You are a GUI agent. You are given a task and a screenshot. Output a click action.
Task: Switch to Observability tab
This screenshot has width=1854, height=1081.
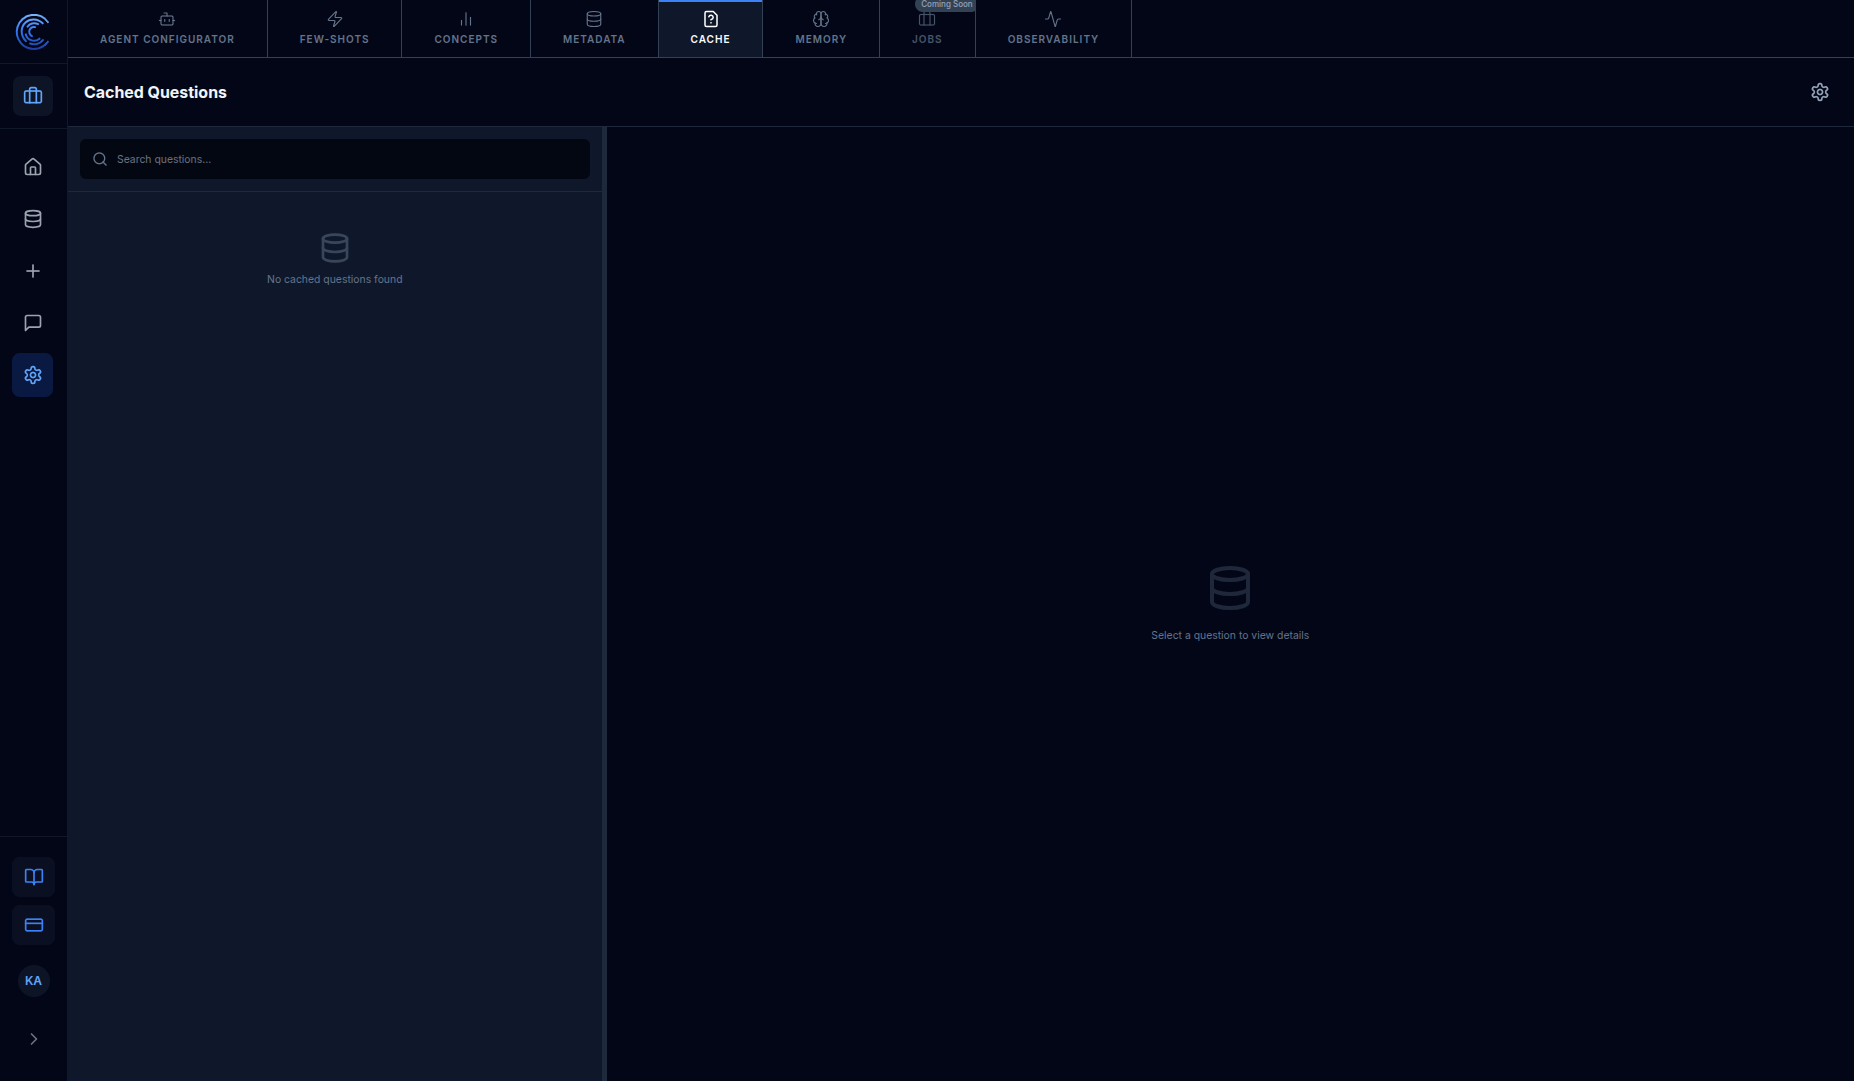[1053, 29]
